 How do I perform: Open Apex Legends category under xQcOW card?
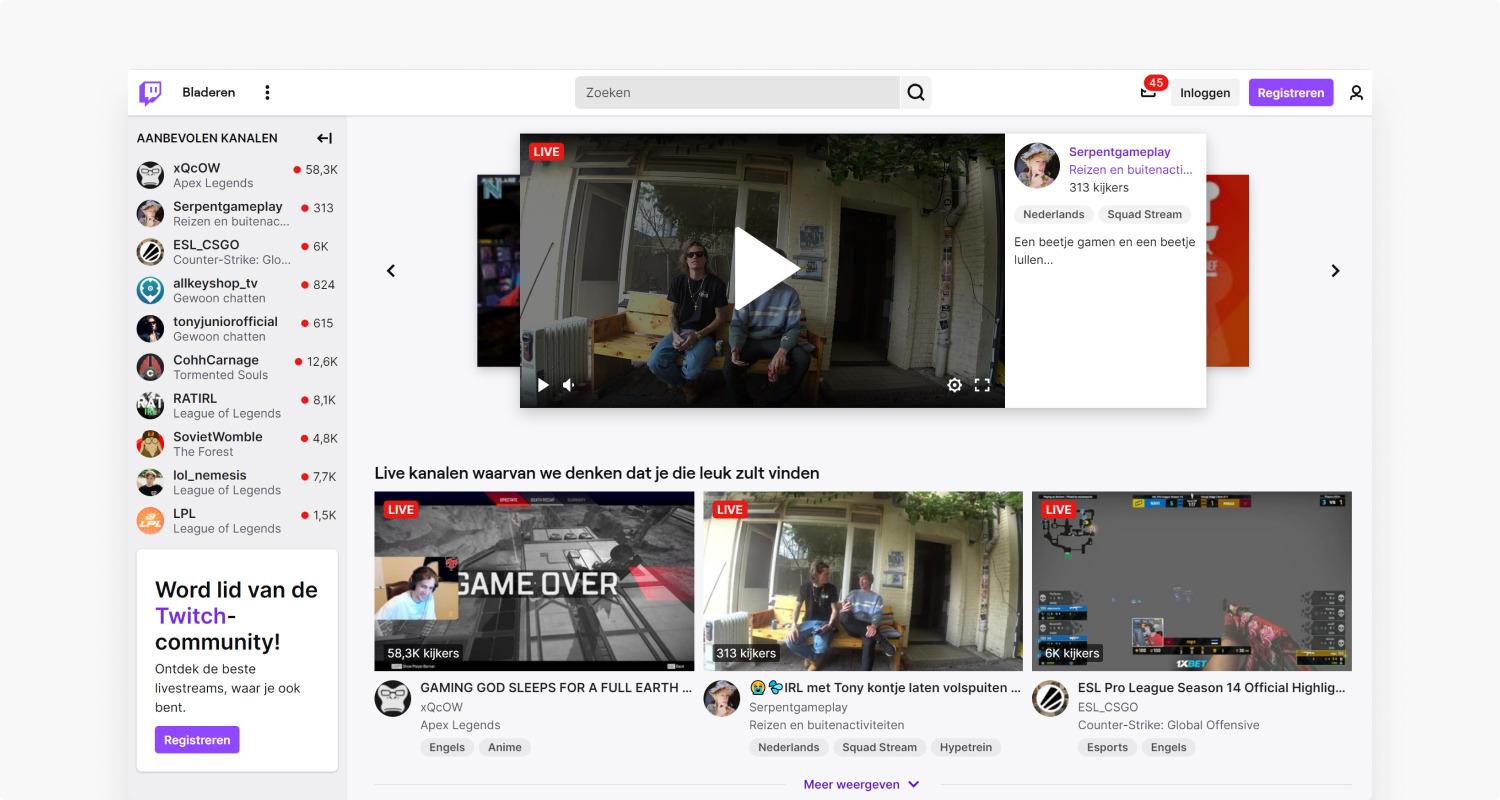460,725
